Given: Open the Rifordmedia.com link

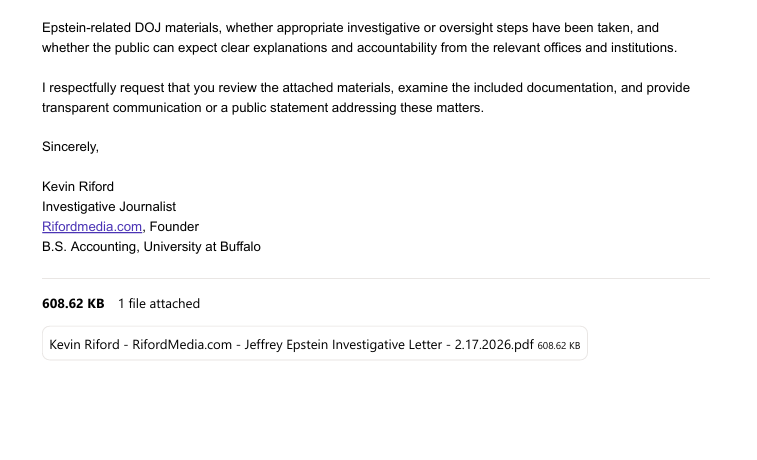Looking at the screenshot, I should tap(92, 227).
